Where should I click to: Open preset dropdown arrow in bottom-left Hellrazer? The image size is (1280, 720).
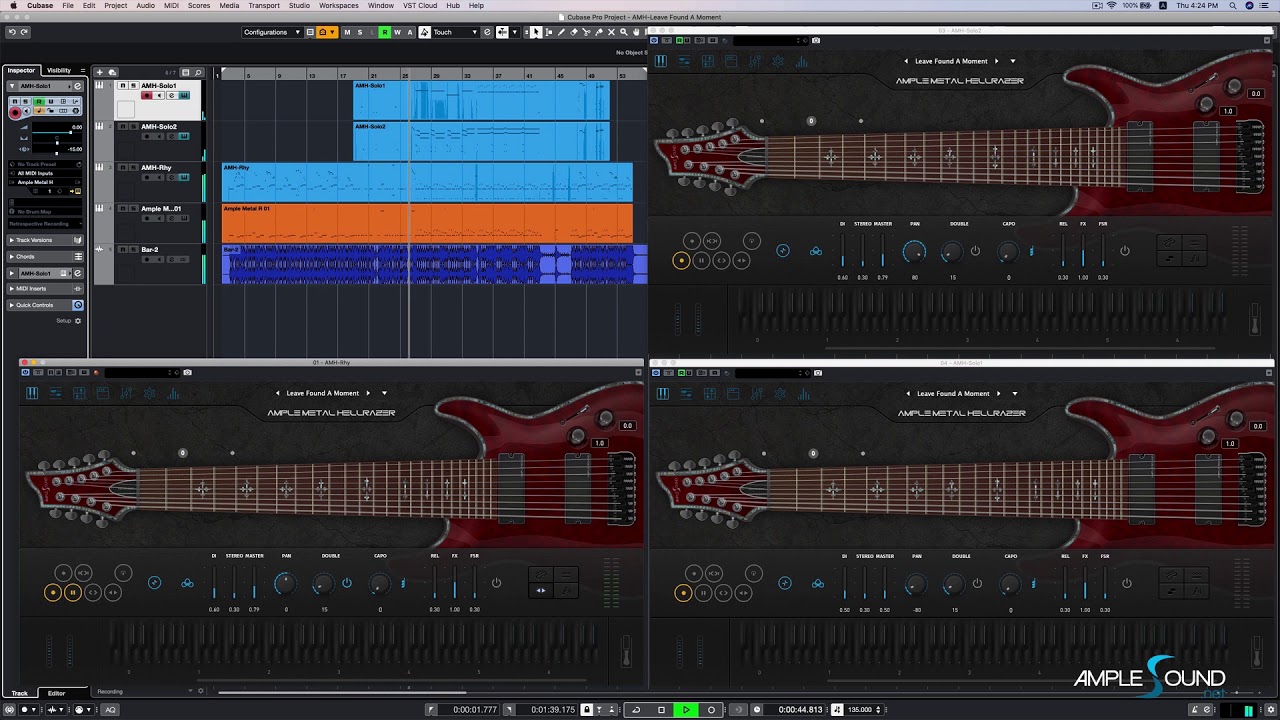[384, 393]
